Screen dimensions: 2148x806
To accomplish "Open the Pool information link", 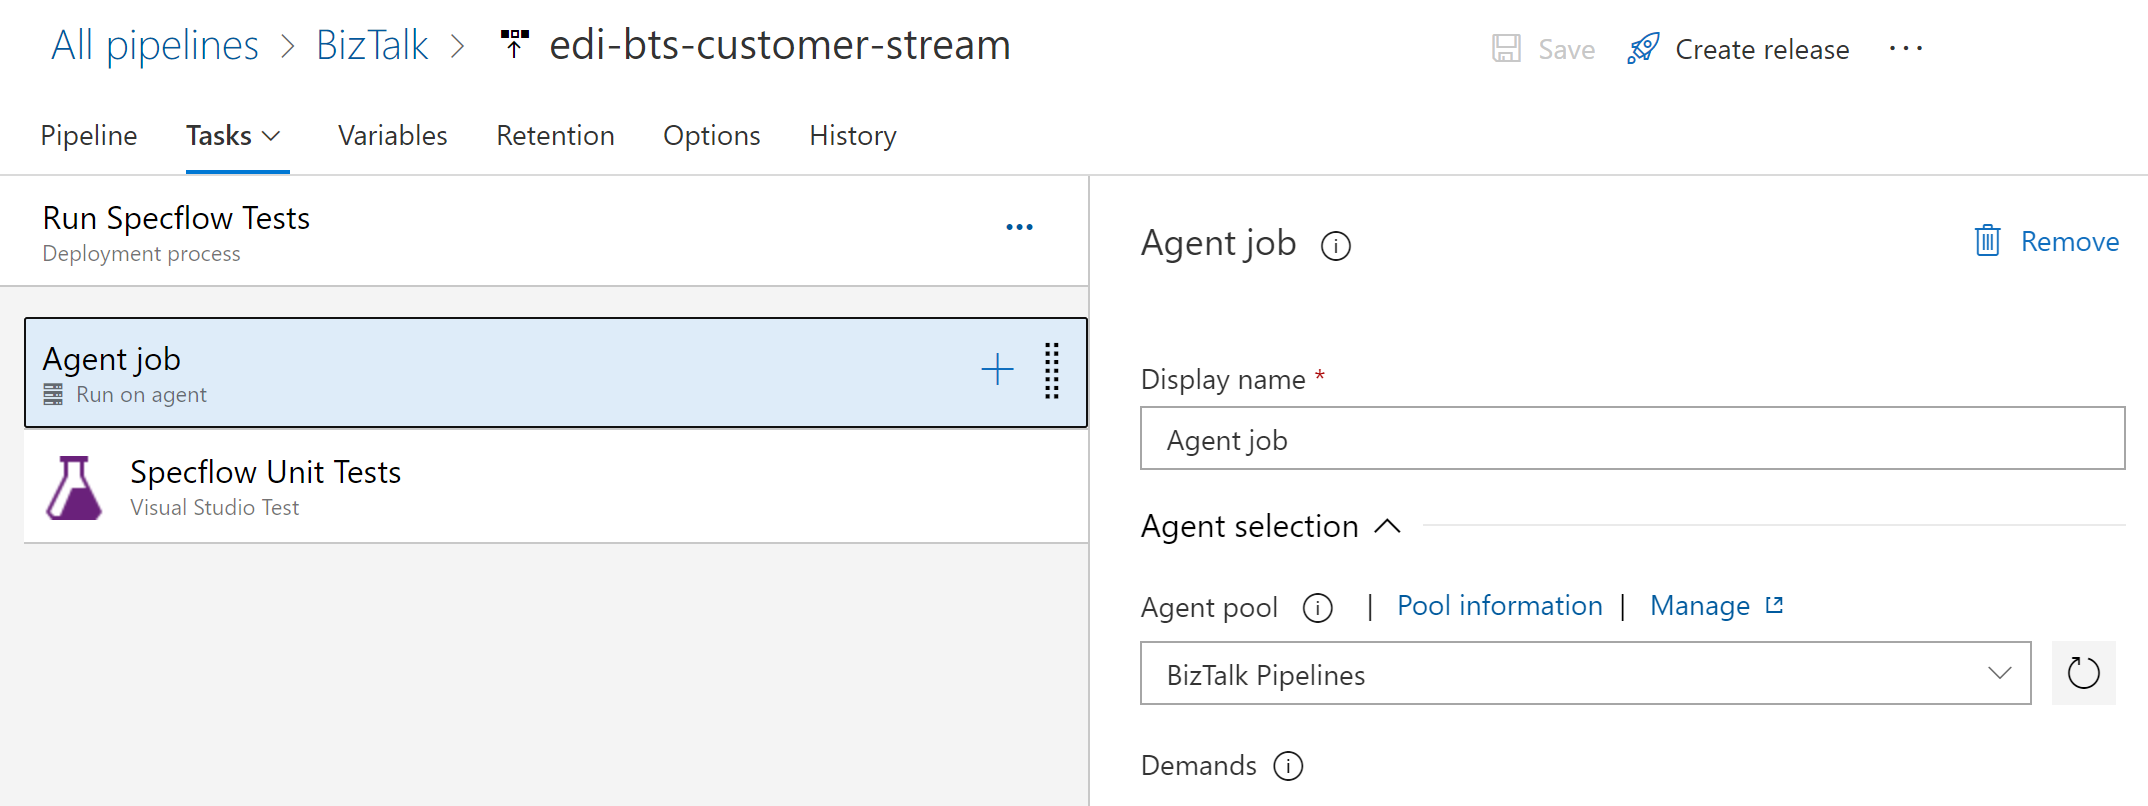I will pos(1500,605).
